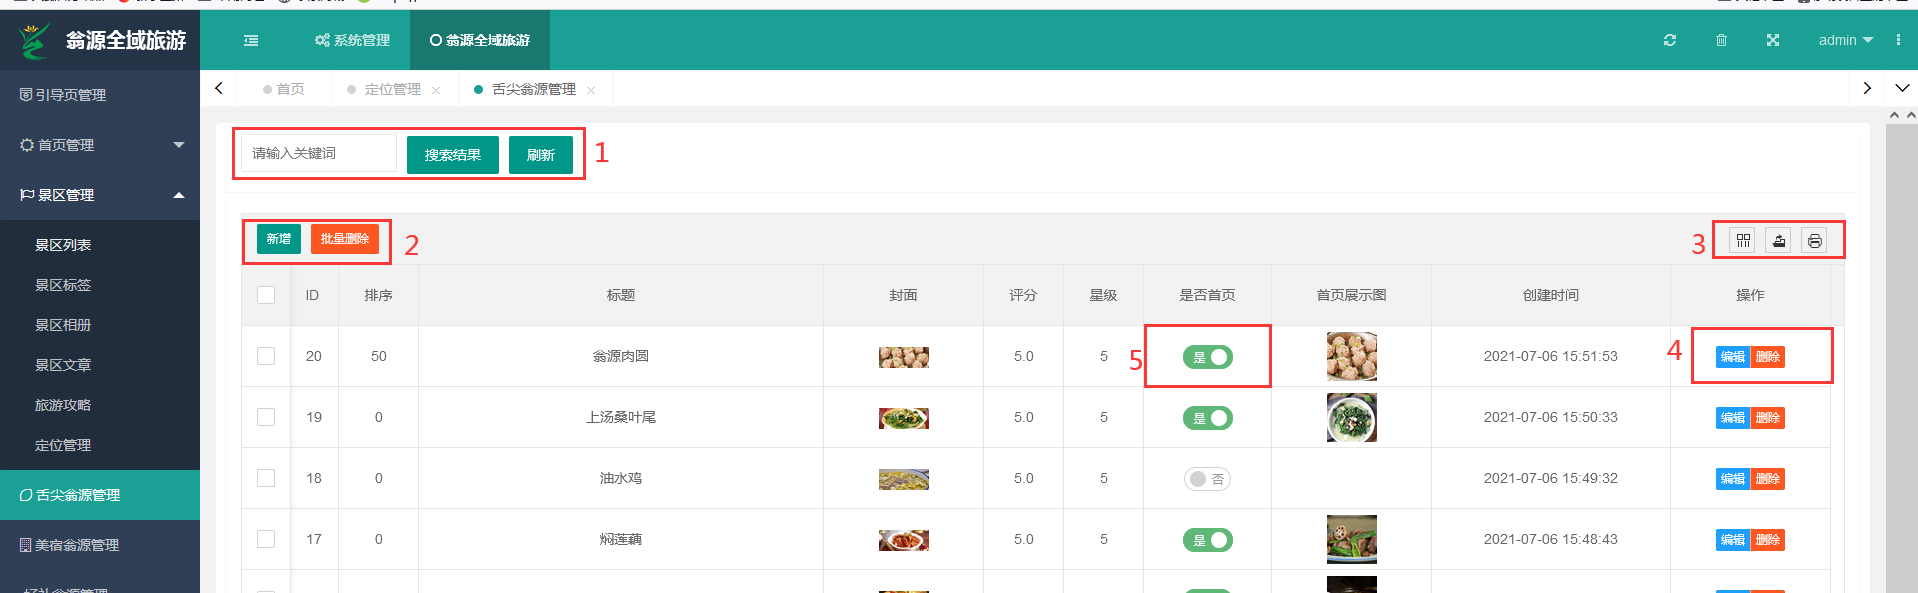Open the cover thumbnail of 油水鸡
The height and width of the screenshot is (593, 1918).
click(x=904, y=479)
